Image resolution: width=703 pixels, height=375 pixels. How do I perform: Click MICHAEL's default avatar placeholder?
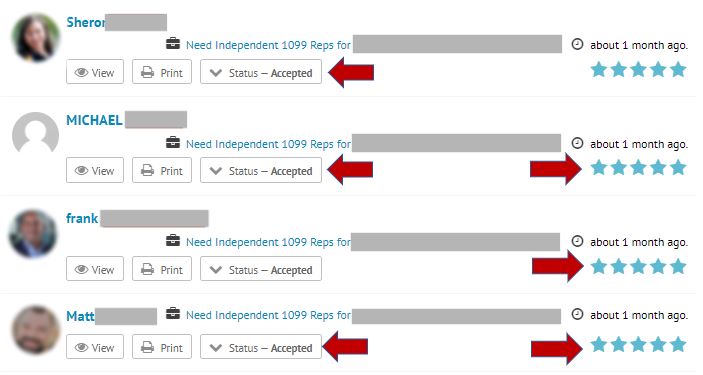coord(35,133)
